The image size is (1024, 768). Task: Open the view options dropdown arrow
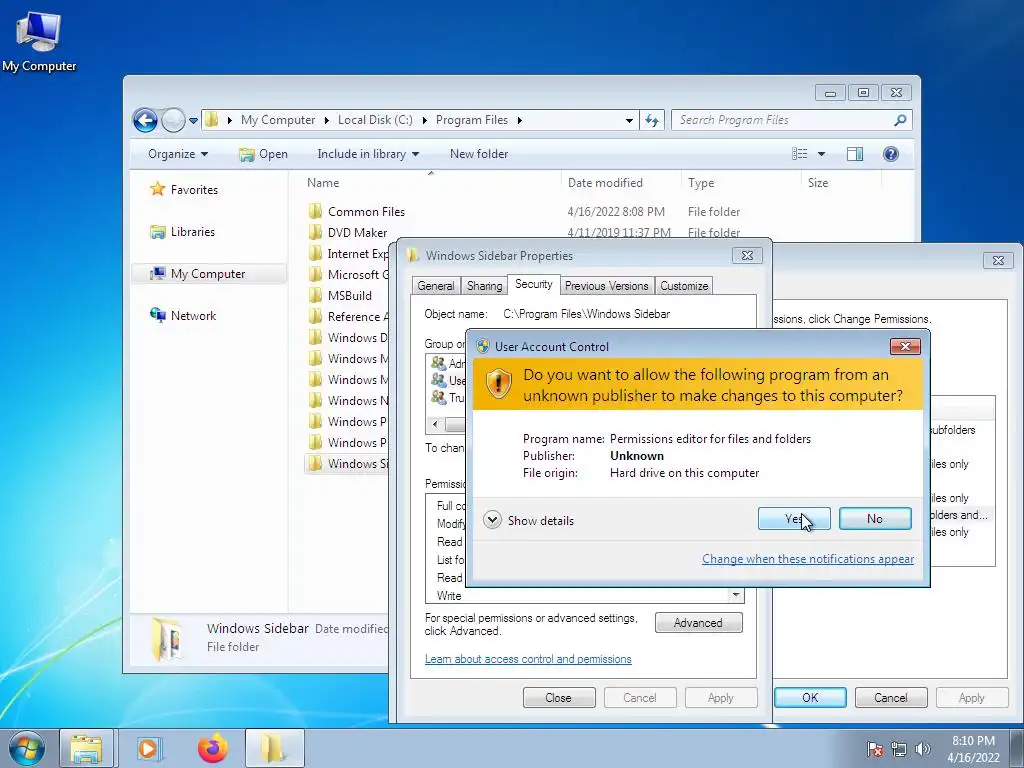pyautogui.click(x=822, y=154)
